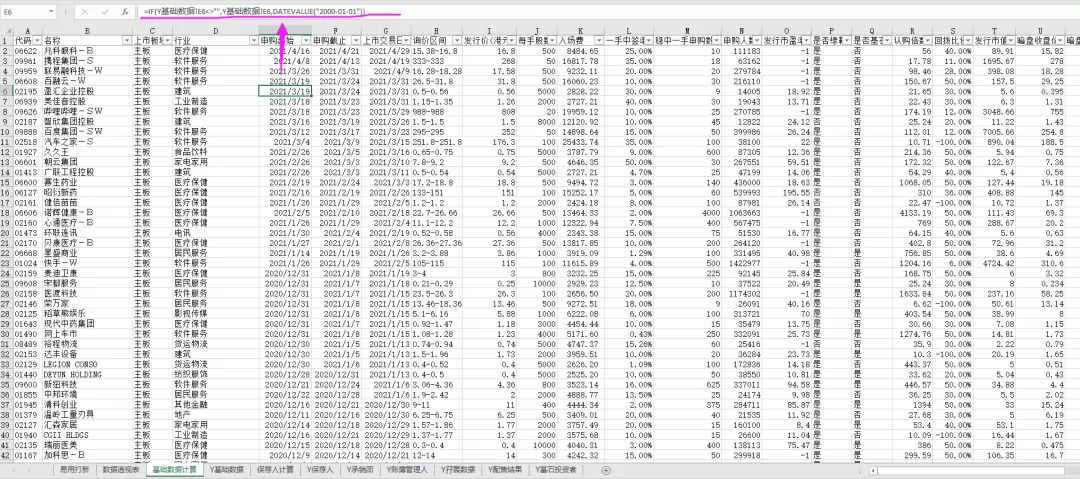Click the Select All corner triangle
Viewport: 1080px width, 479px height.
[x=7, y=30]
